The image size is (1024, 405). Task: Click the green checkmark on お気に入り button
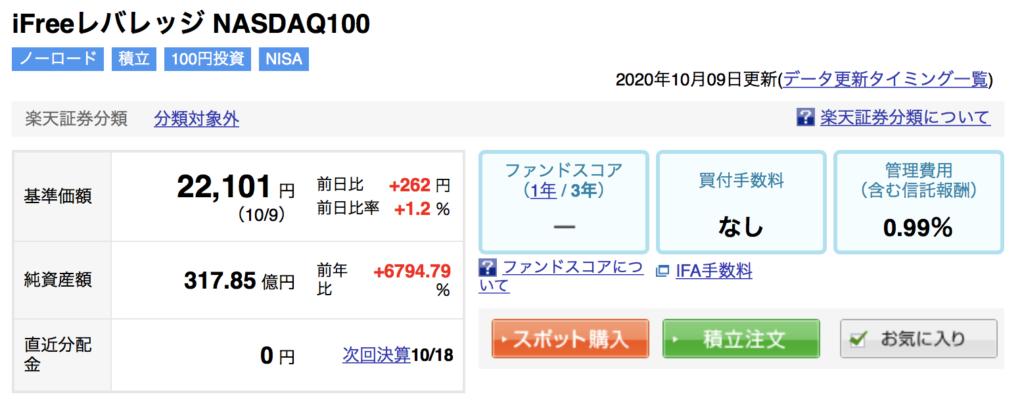[x=860, y=338]
